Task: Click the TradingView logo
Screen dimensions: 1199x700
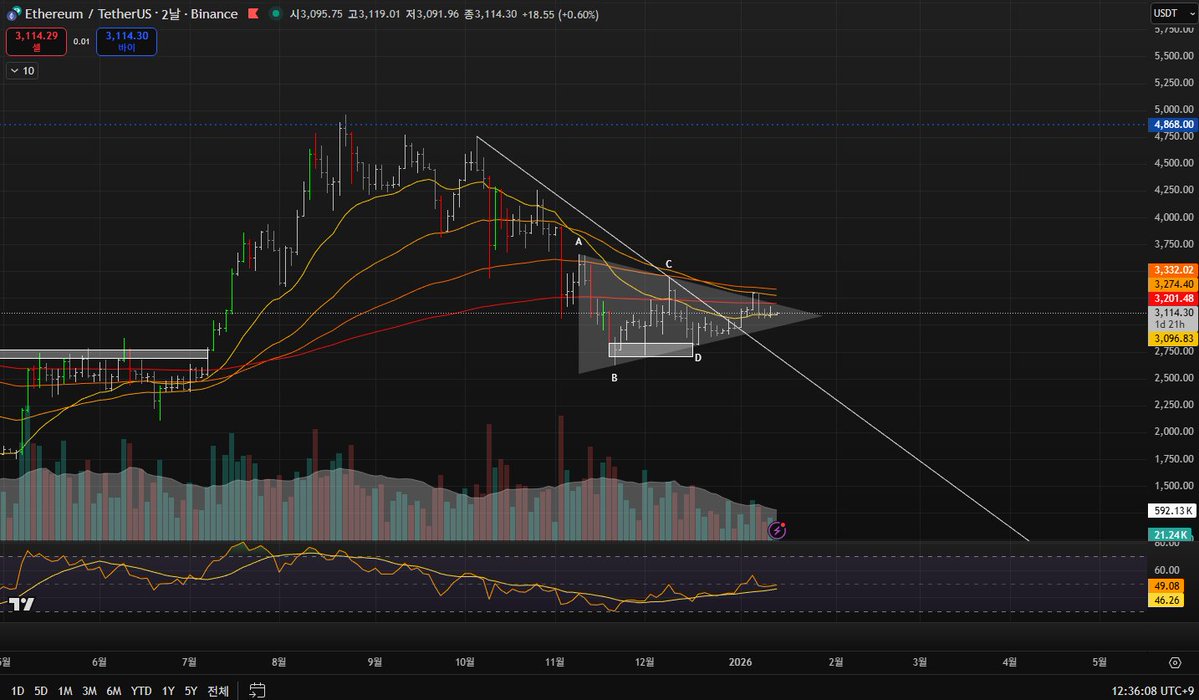Action: (x=21, y=604)
